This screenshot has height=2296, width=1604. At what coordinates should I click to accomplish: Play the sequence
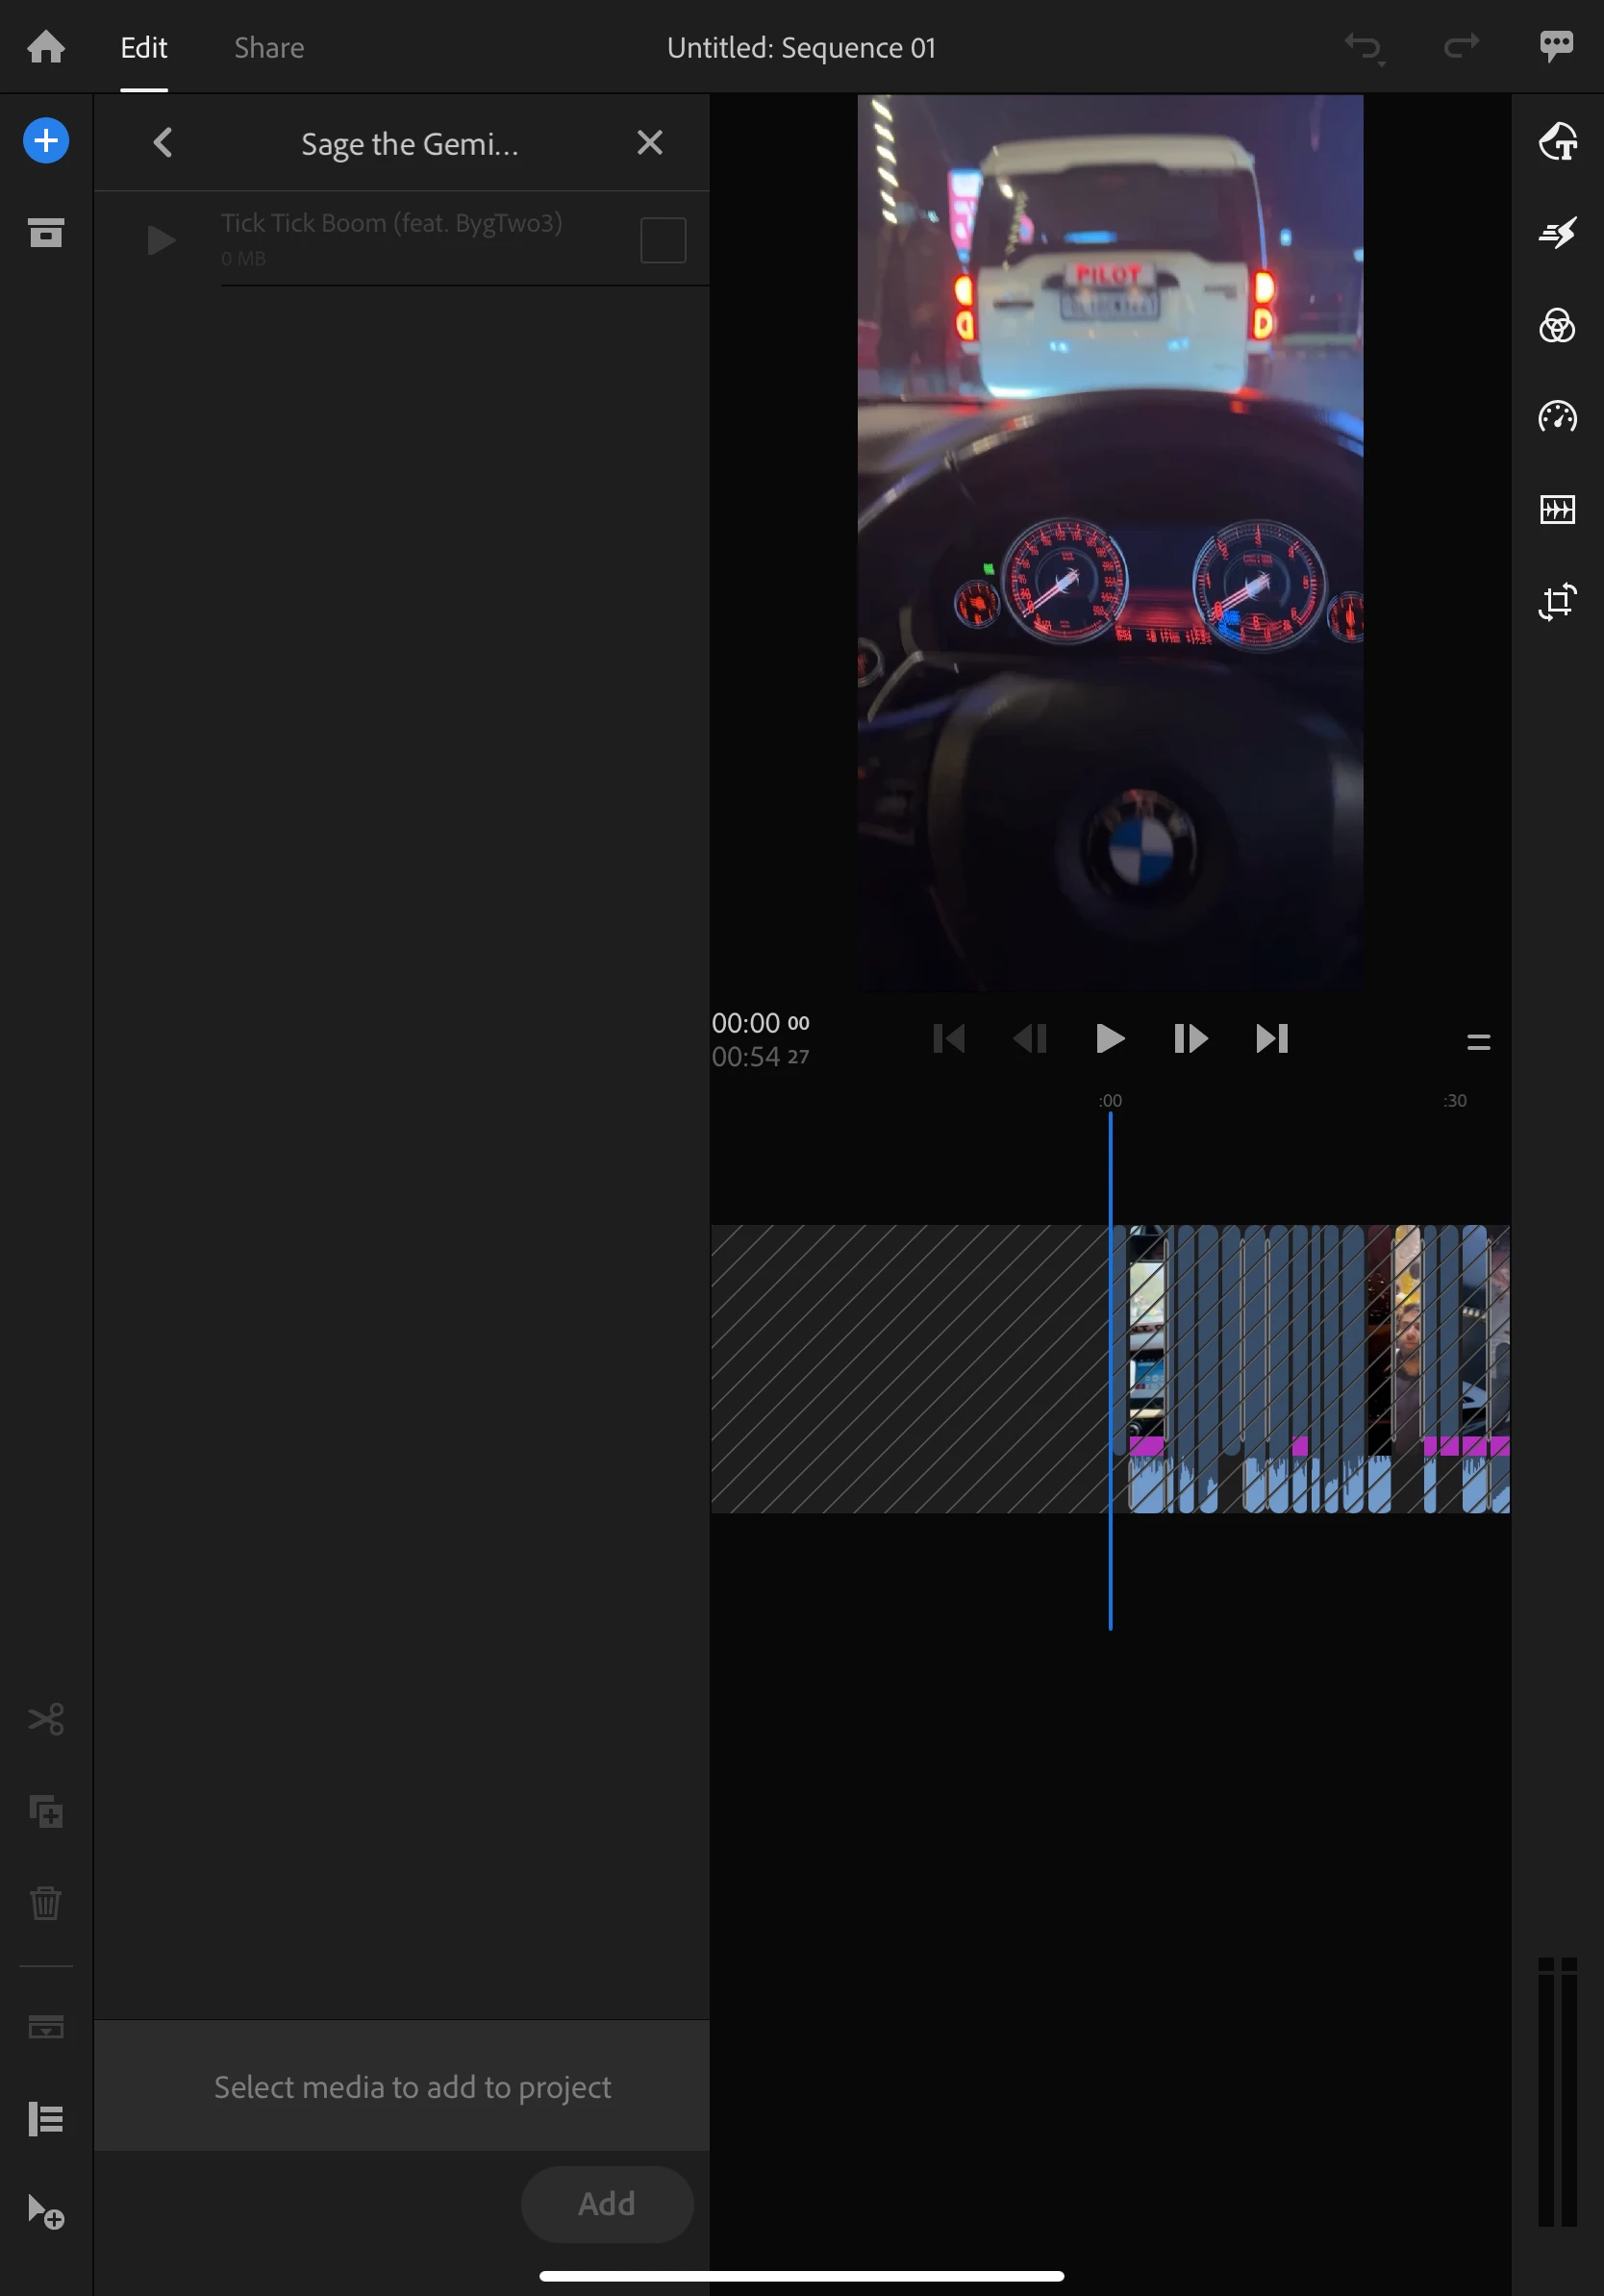click(1109, 1038)
